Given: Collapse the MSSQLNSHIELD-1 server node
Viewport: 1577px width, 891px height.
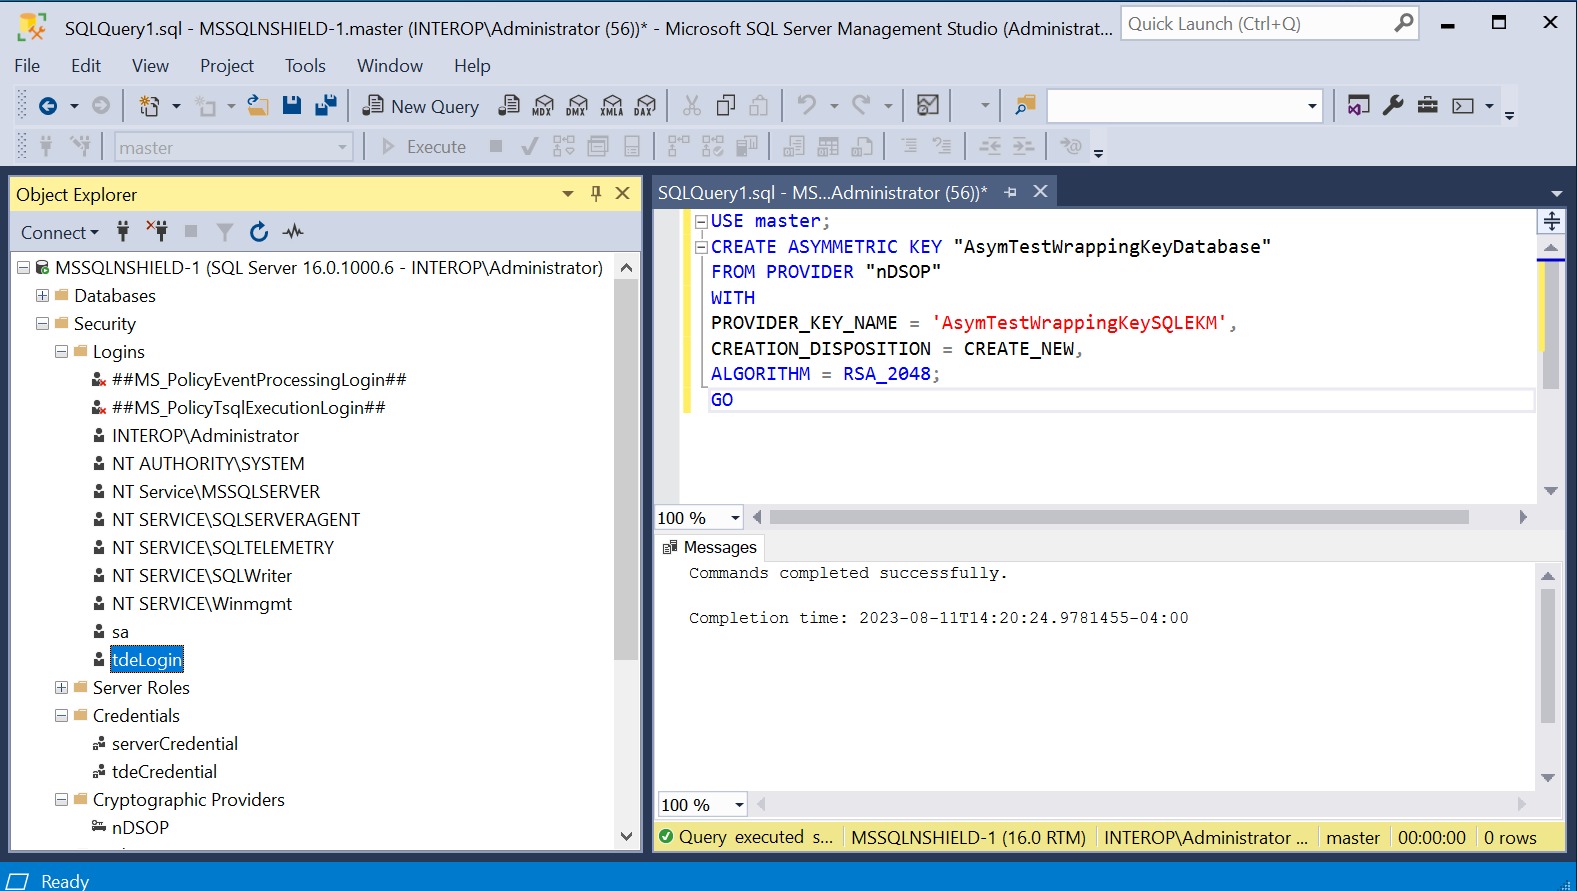Looking at the screenshot, I should [23, 268].
